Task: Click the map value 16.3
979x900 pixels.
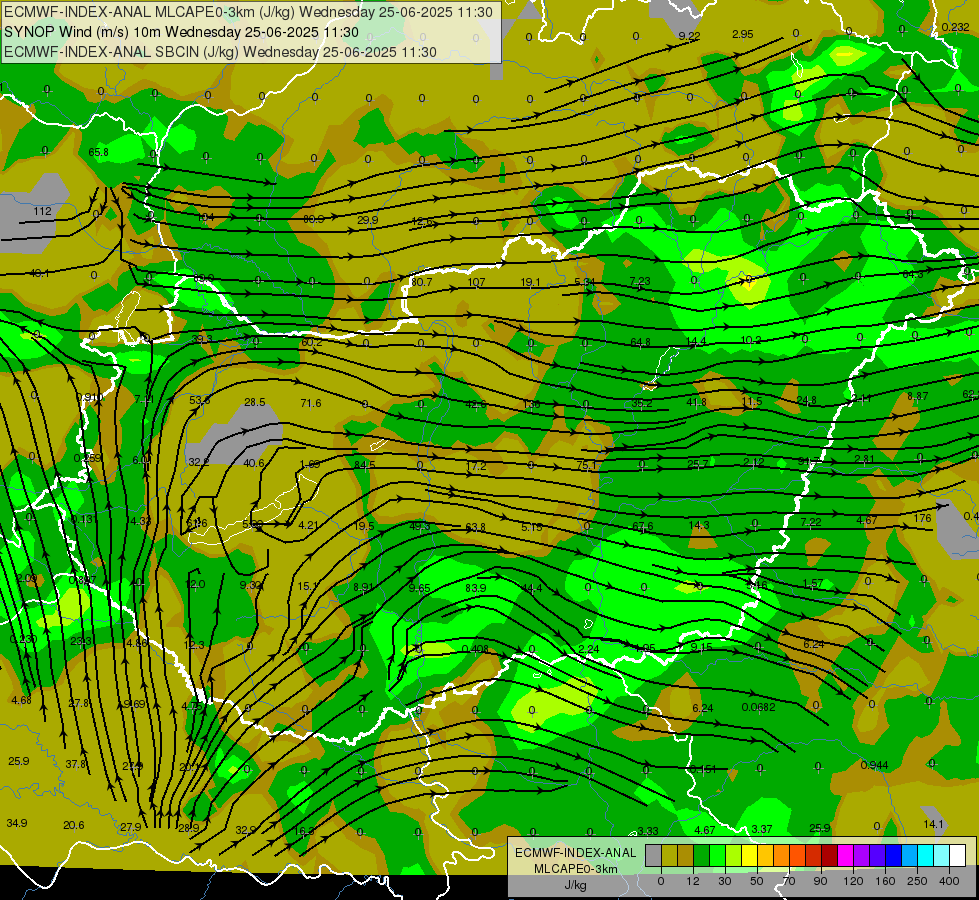Action: point(303,831)
